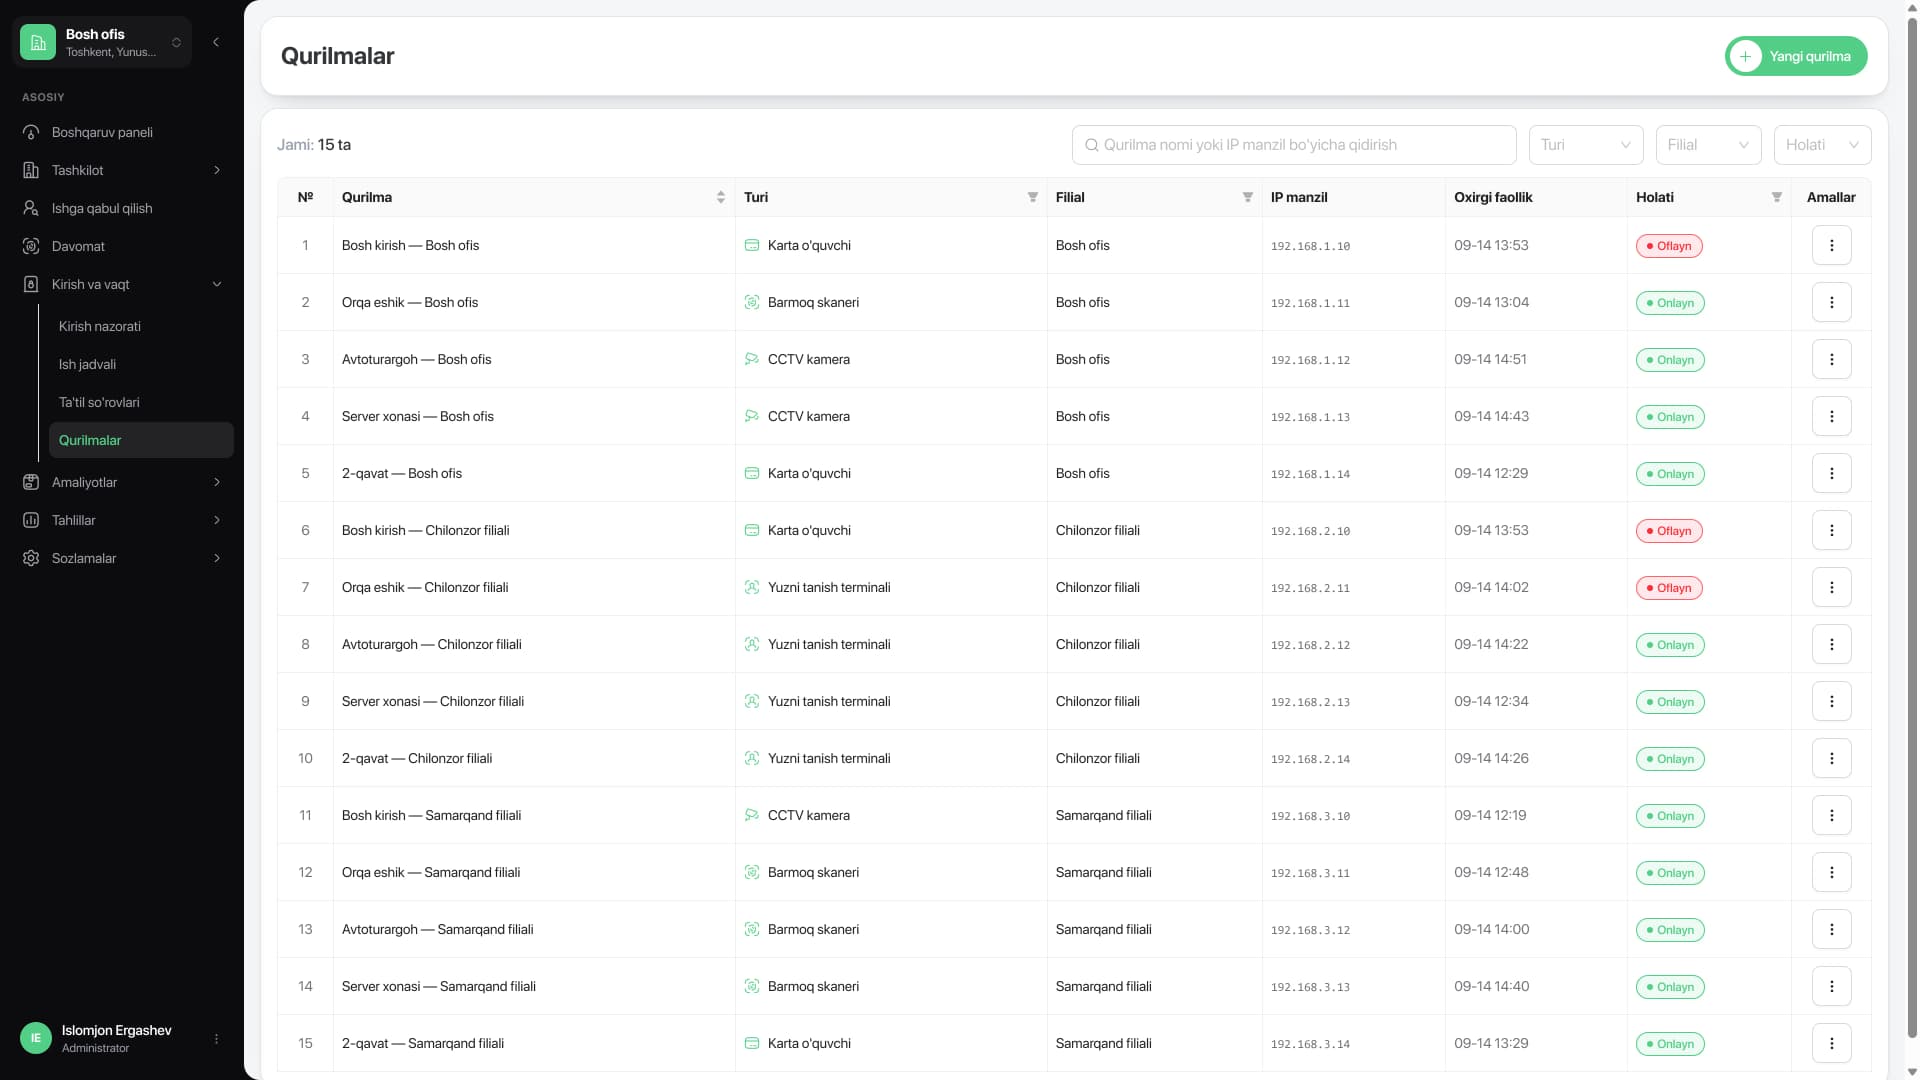Open Kirish nazorati submenu item

click(x=141, y=326)
